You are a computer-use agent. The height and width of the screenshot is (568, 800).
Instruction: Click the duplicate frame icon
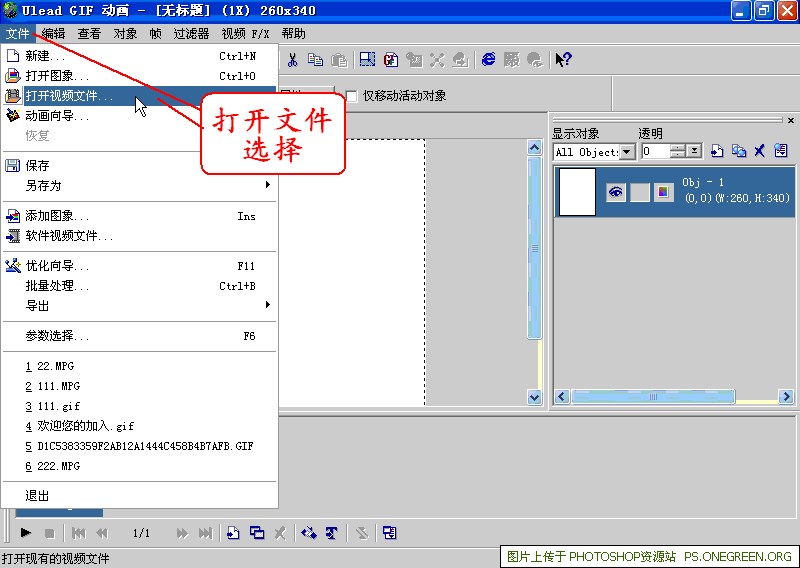[x=257, y=533]
